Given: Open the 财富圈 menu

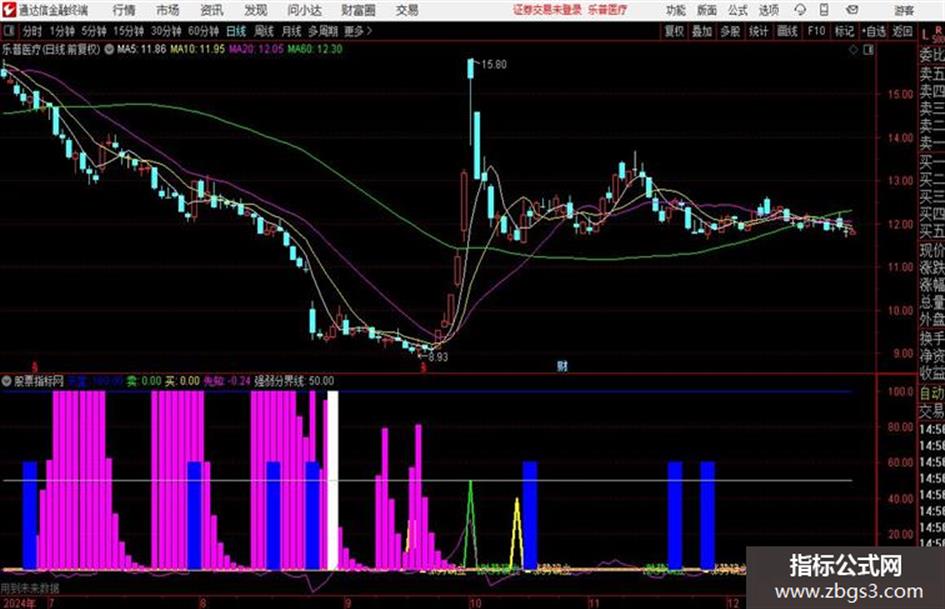Looking at the screenshot, I should 358,10.
